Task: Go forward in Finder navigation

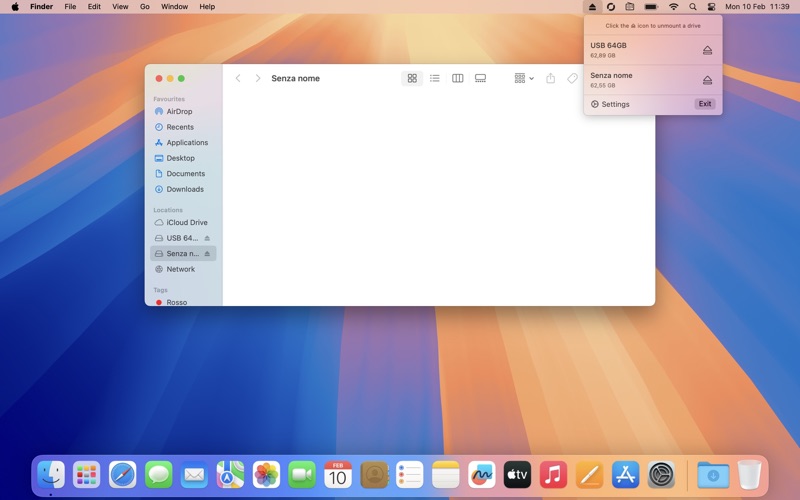Action: point(258,78)
